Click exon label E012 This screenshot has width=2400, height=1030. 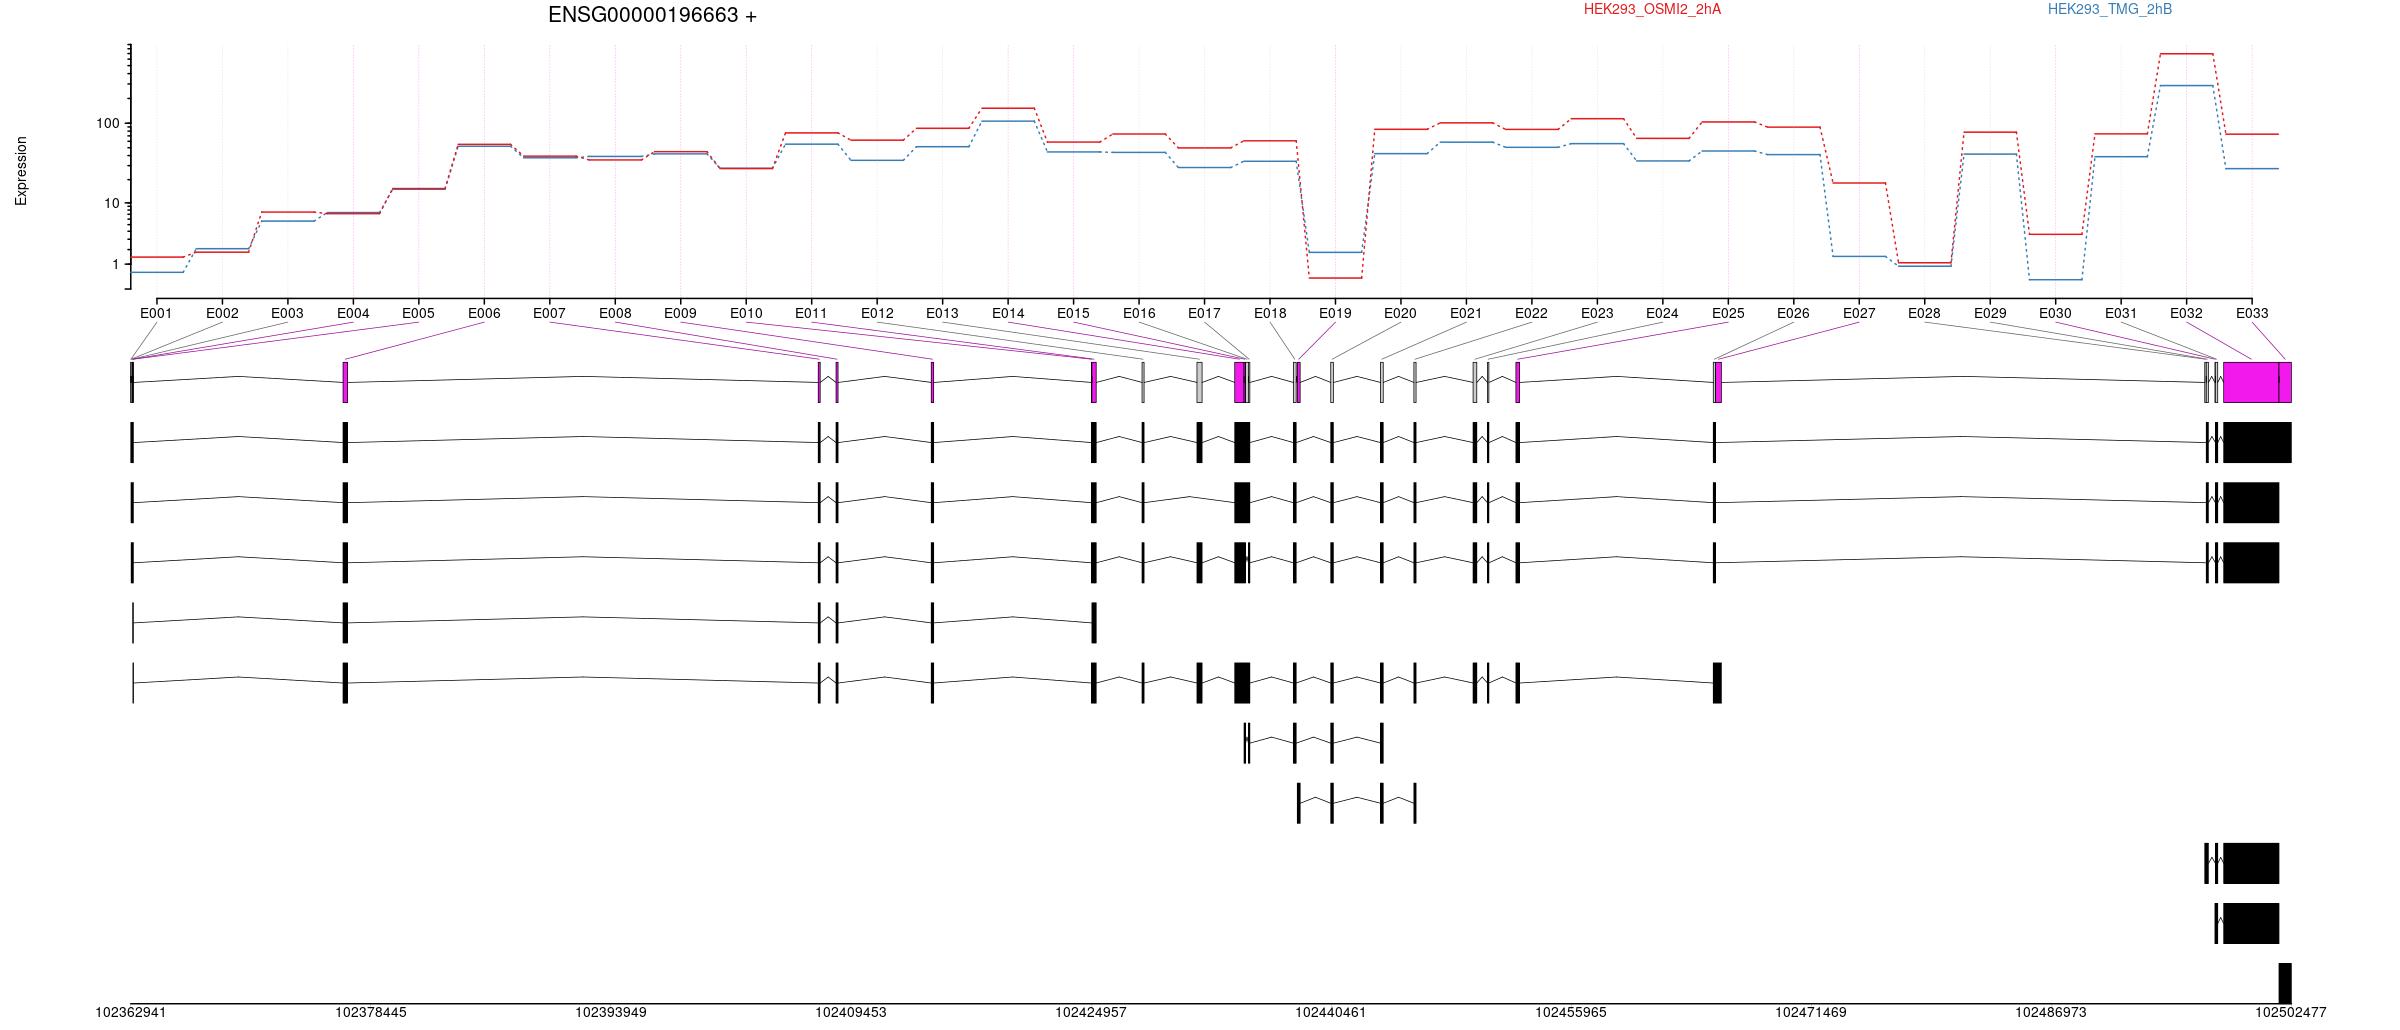pos(877,313)
